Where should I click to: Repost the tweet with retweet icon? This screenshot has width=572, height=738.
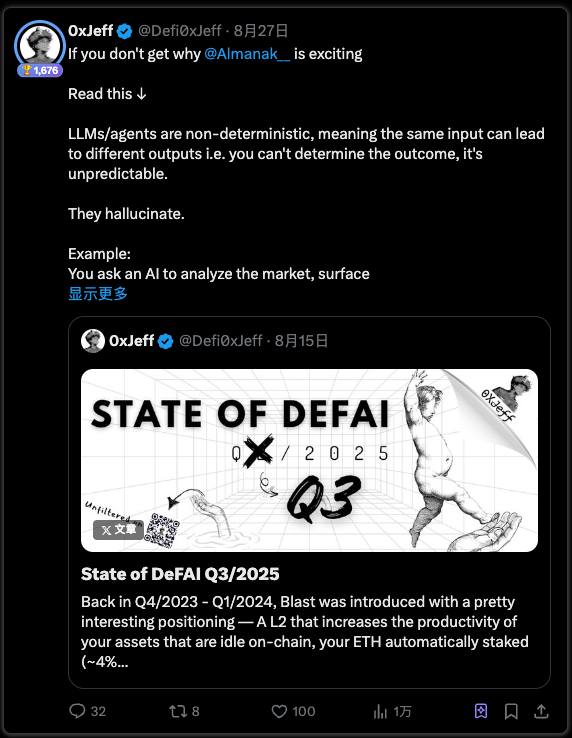pyautogui.click(x=178, y=711)
